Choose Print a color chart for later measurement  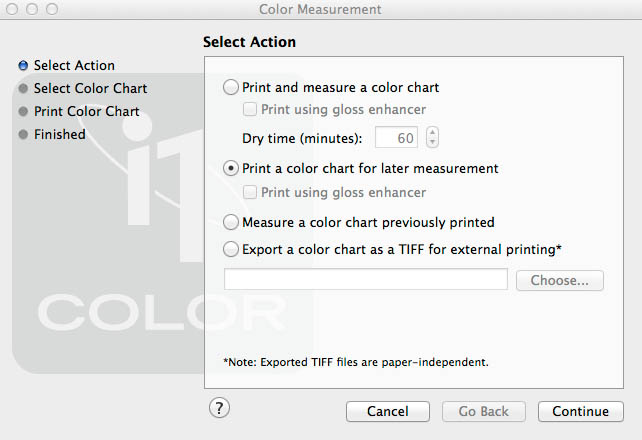click(x=232, y=168)
